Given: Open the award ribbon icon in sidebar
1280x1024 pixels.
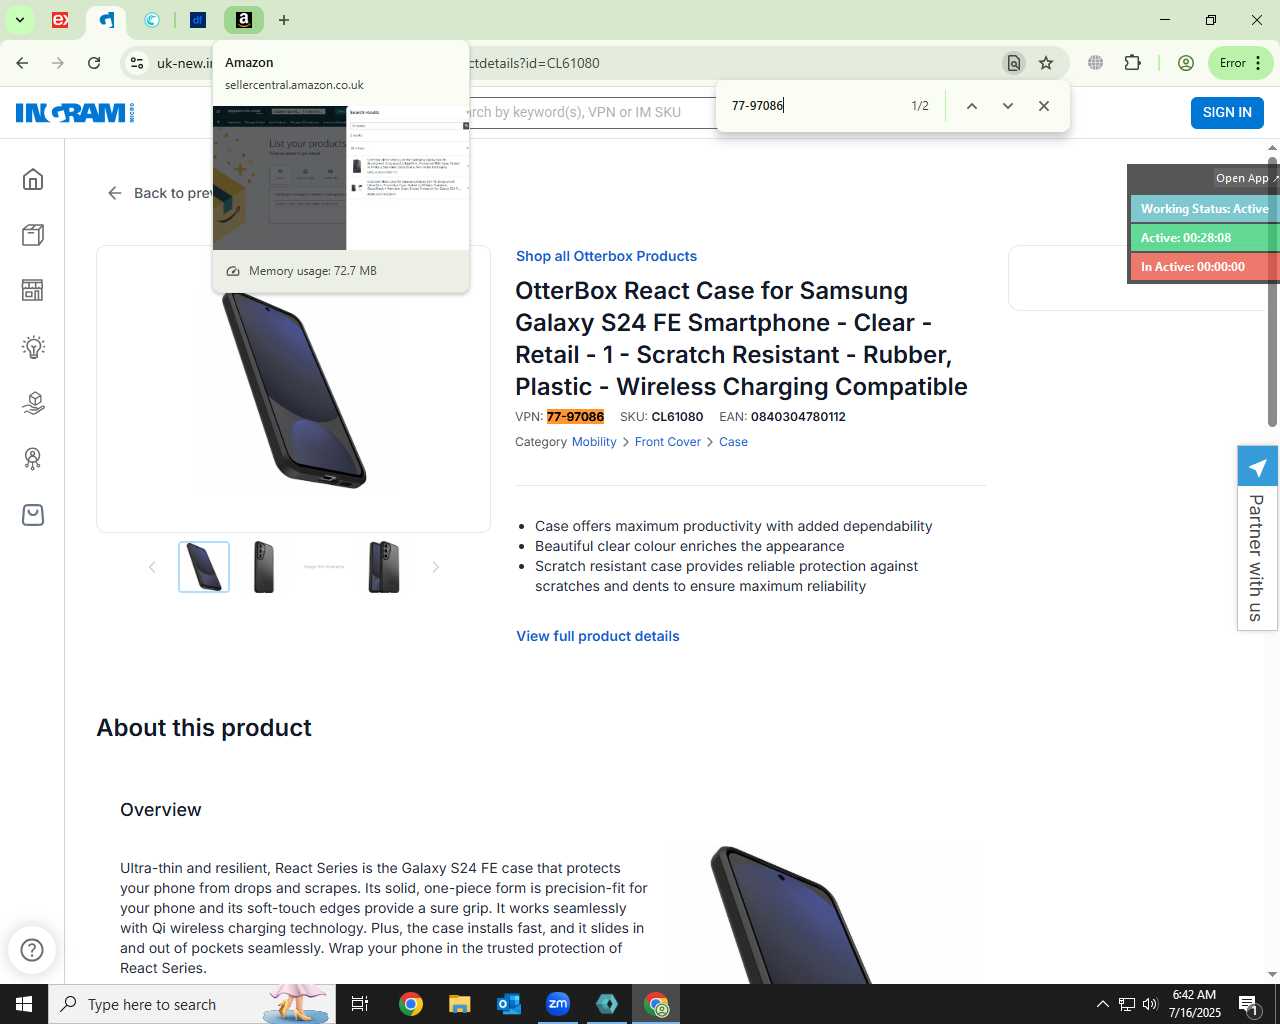Looking at the screenshot, I should point(33,459).
